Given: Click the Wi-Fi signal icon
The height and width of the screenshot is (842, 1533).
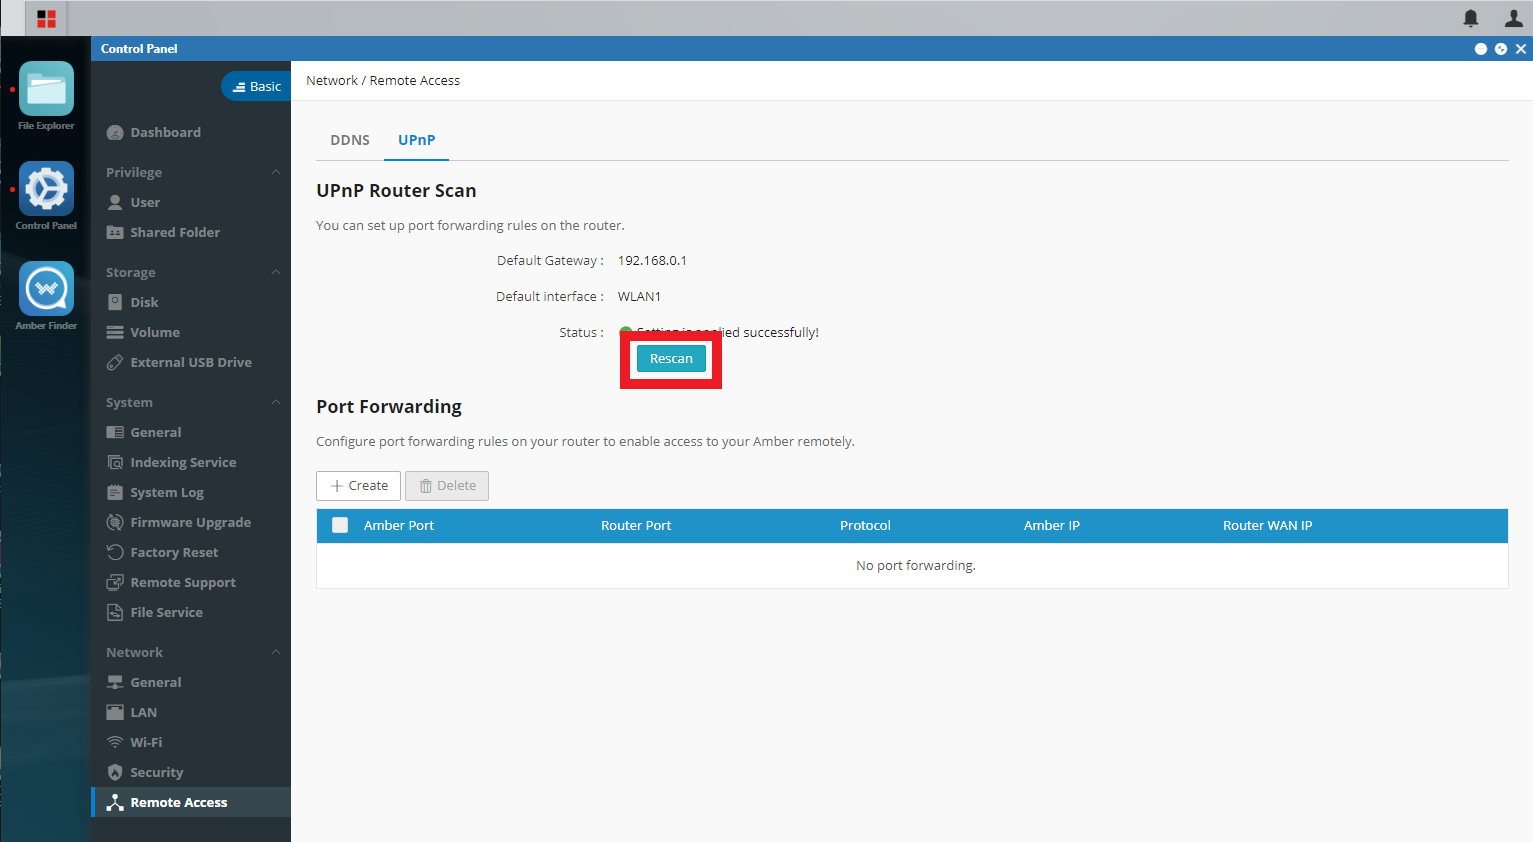Looking at the screenshot, I should 115,742.
